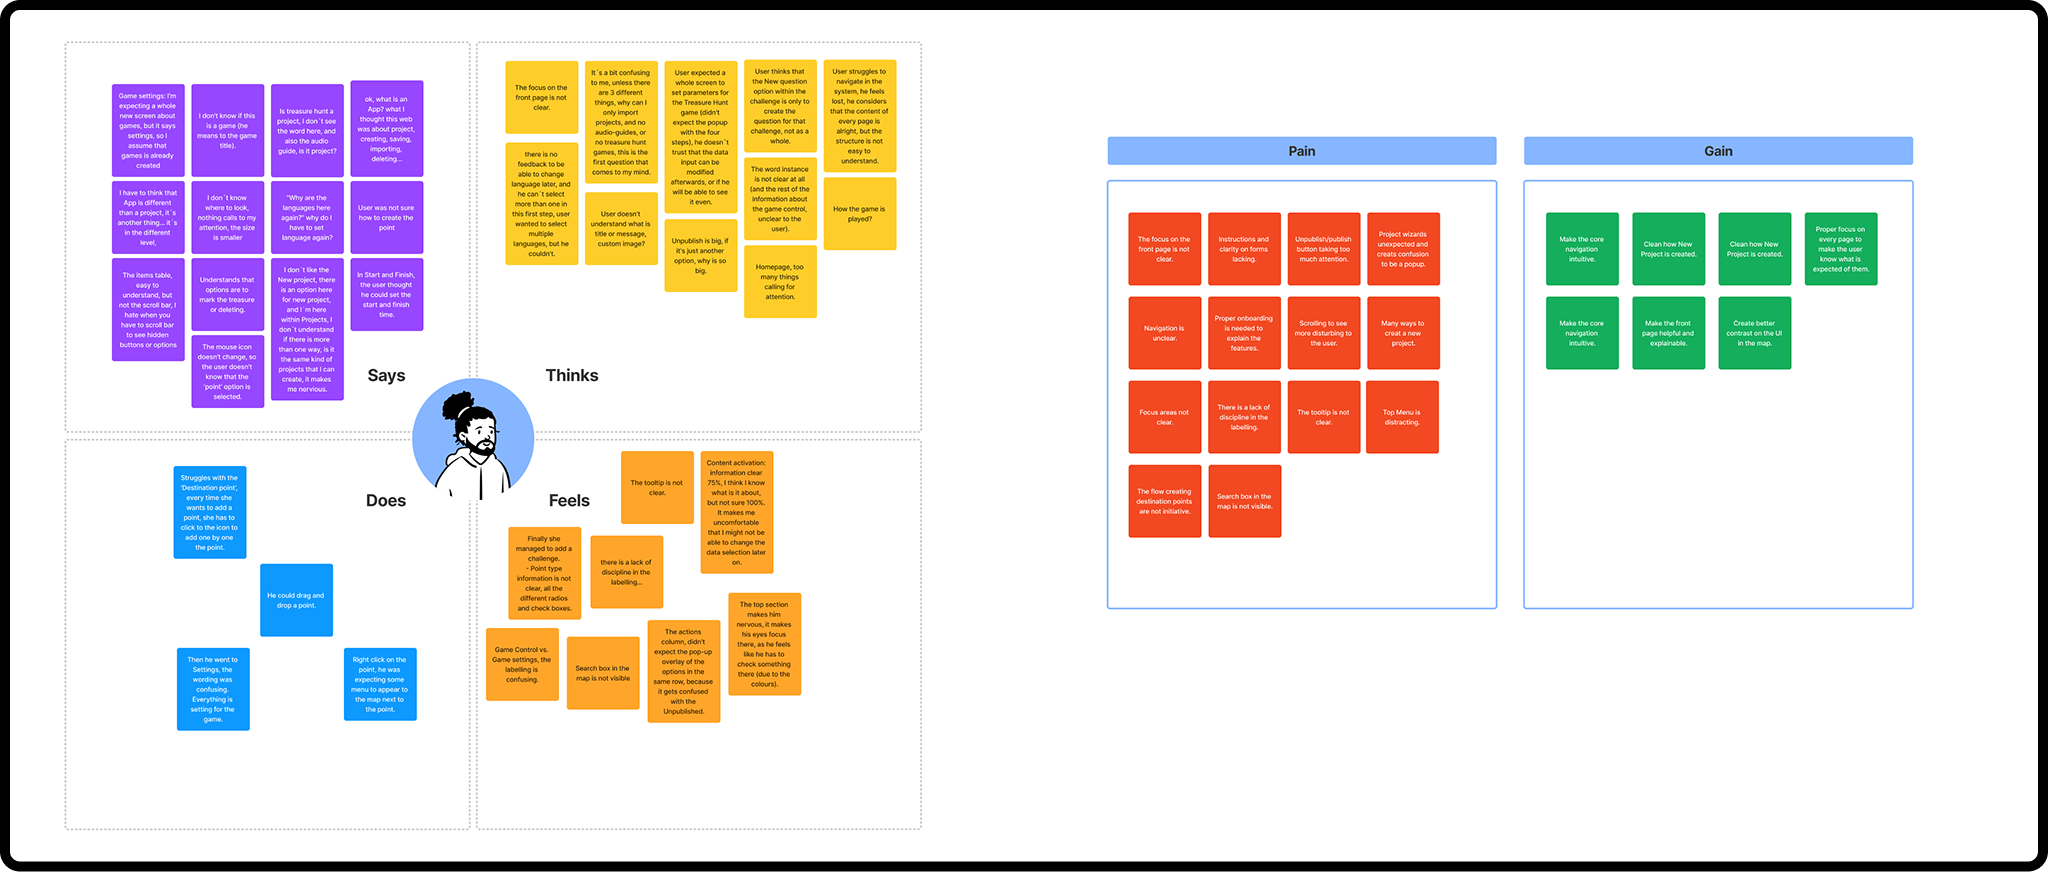2048x872 pixels.
Task: Select blue note 'He could drag and drop a point'
Action: (296, 600)
